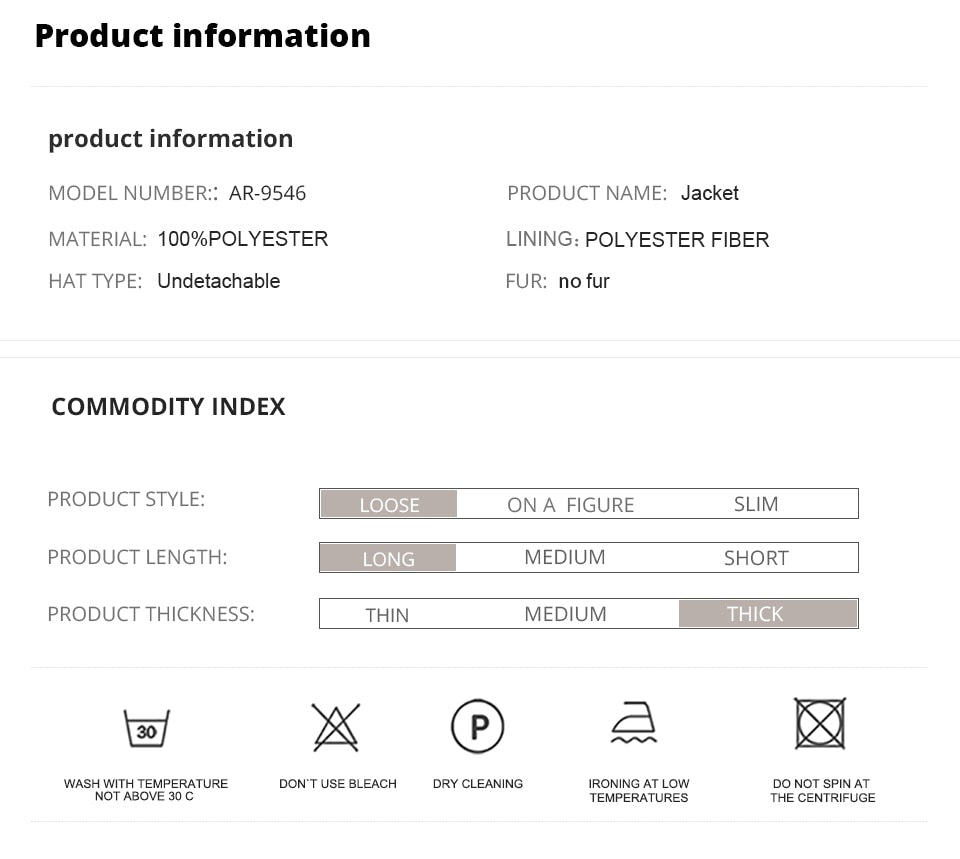The width and height of the screenshot is (960, 859).
Task: Click the do not spin icon
Action: click(x=820, y=723)
